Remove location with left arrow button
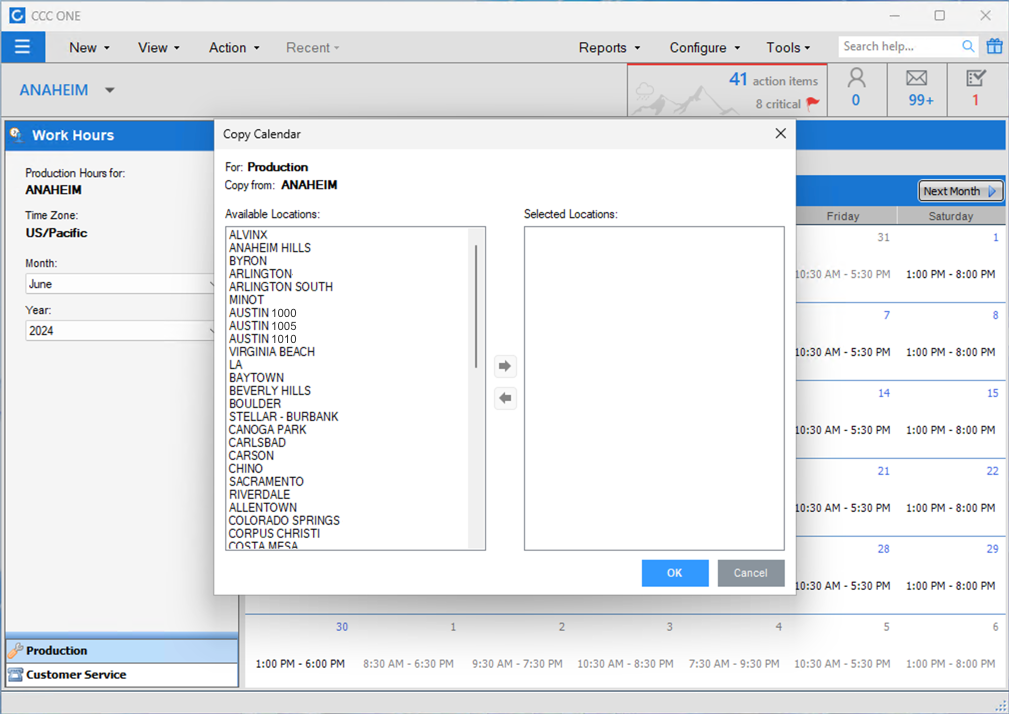 (505, 398)
